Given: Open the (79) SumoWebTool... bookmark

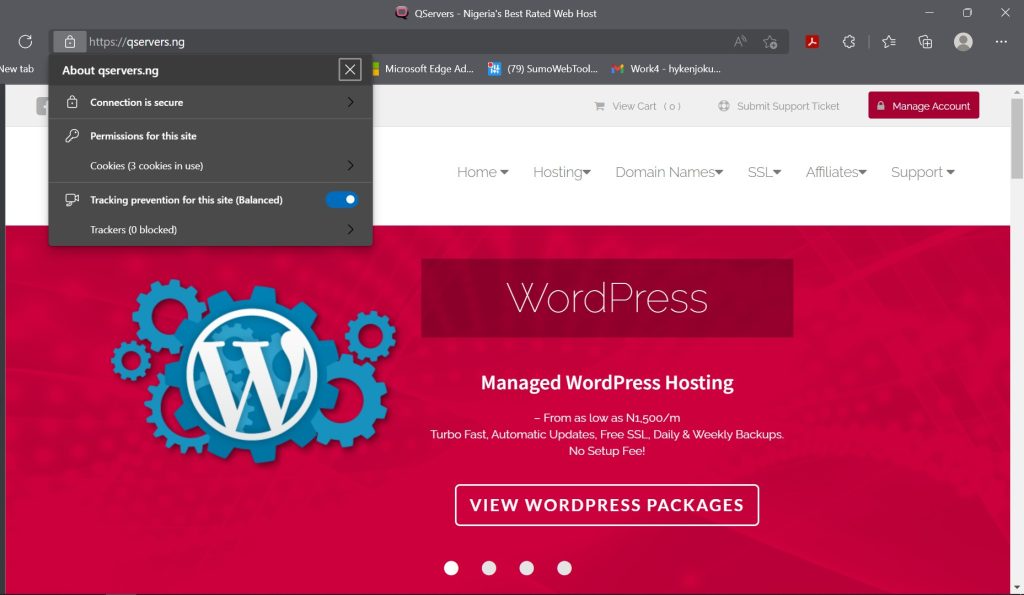Looking at the screenshot, I should 543,69.
